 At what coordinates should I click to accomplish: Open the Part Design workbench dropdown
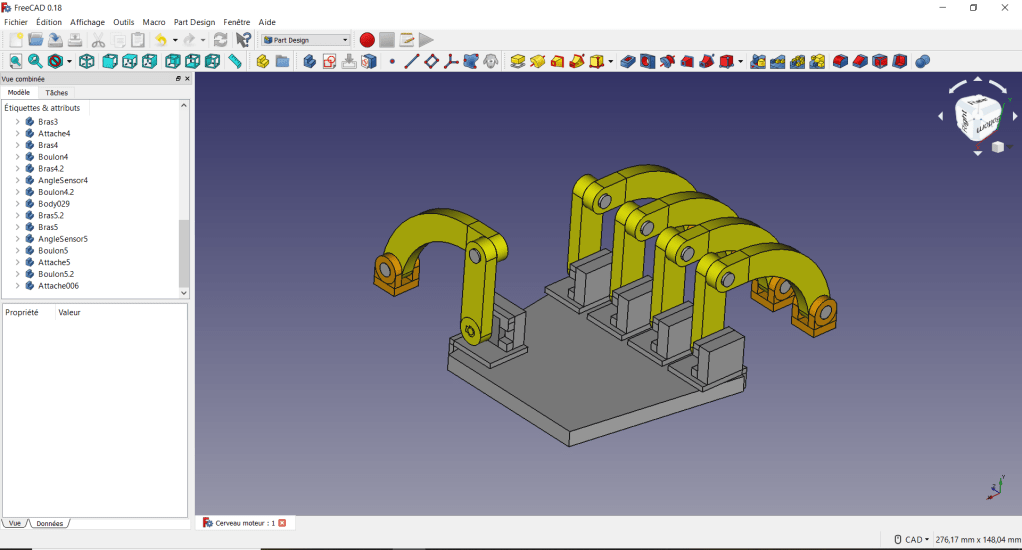point(306,40)
